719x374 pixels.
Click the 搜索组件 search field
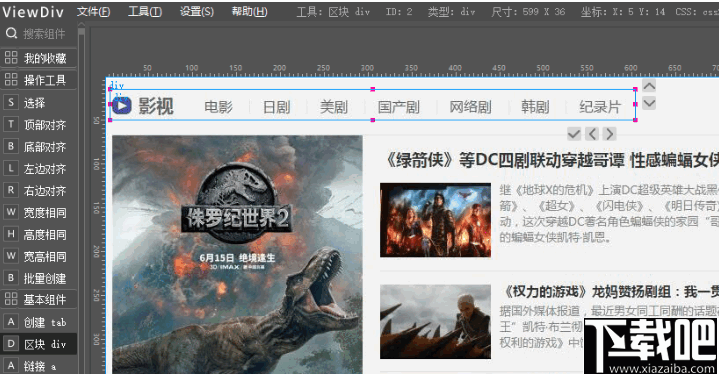tap(44, 33)
